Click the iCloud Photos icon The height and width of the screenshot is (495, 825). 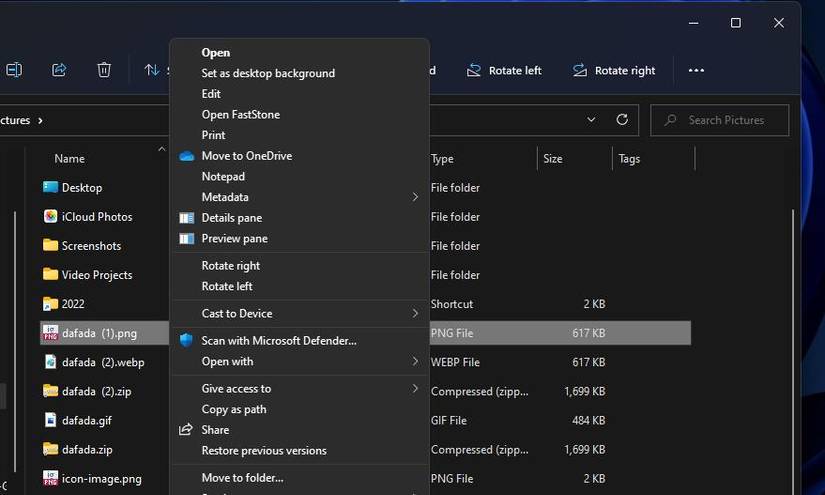(x=51, y=216)
